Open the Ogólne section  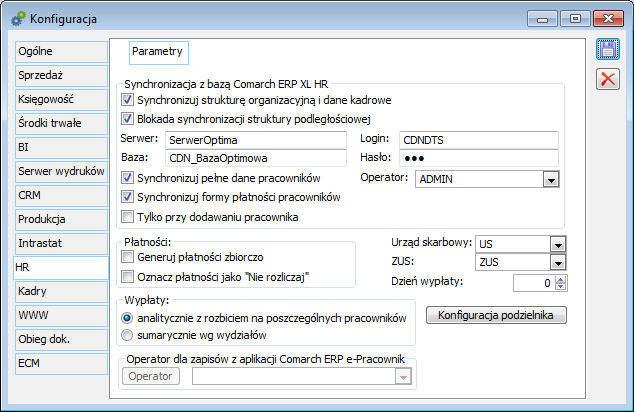61,51
